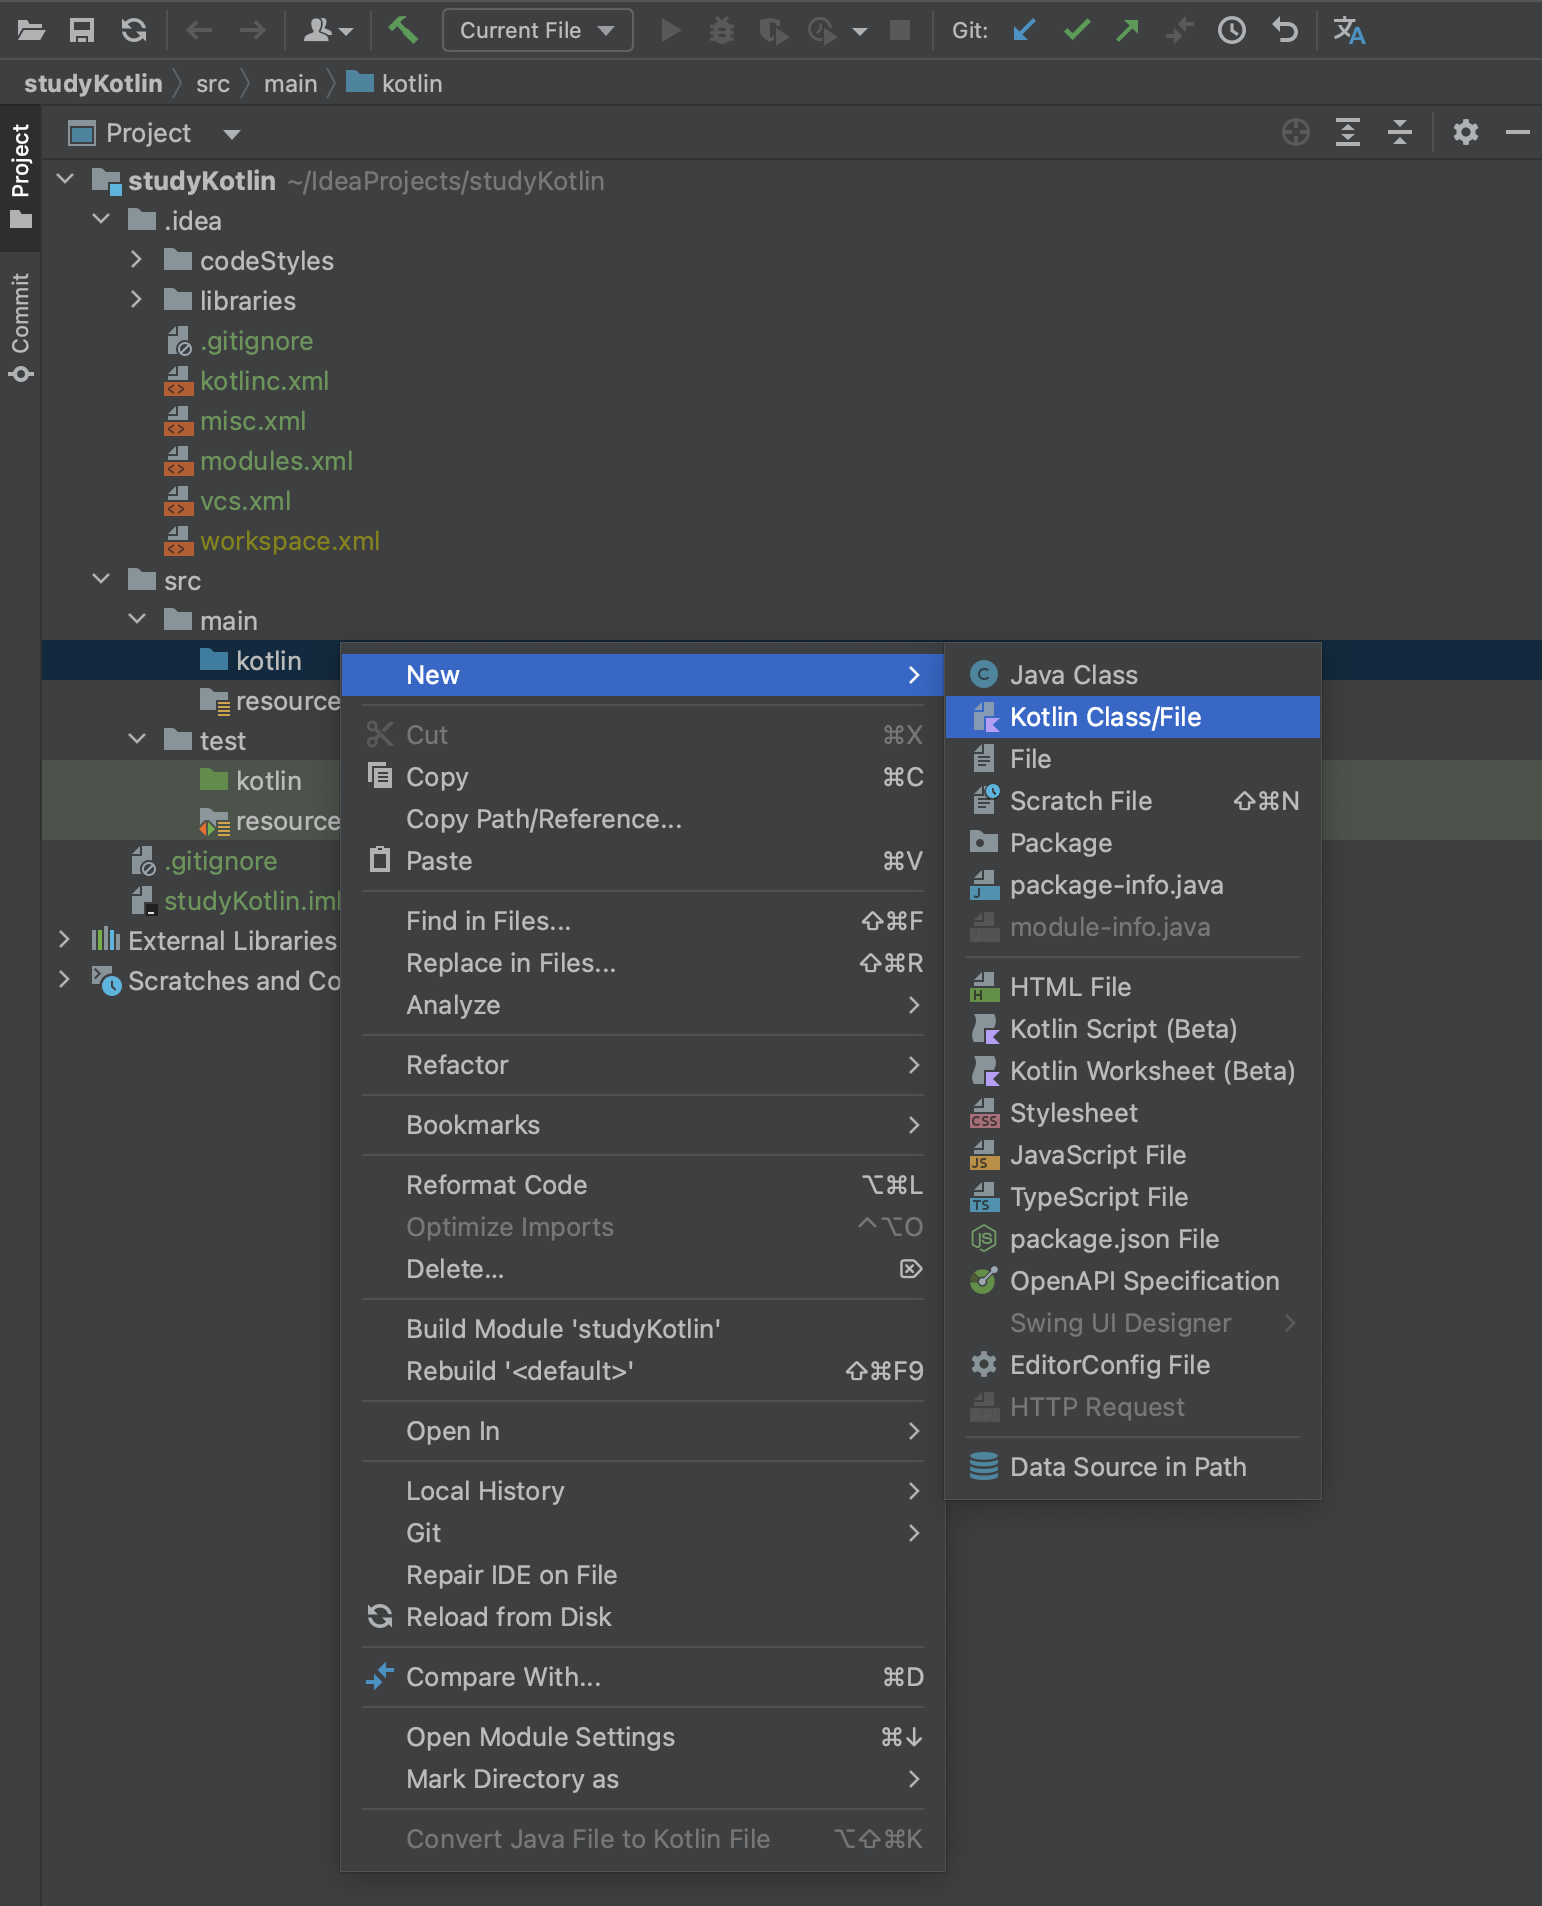Screen dimensions: 1542x1906
Task: Expand External Libraries node
Action: pos(65,940)
